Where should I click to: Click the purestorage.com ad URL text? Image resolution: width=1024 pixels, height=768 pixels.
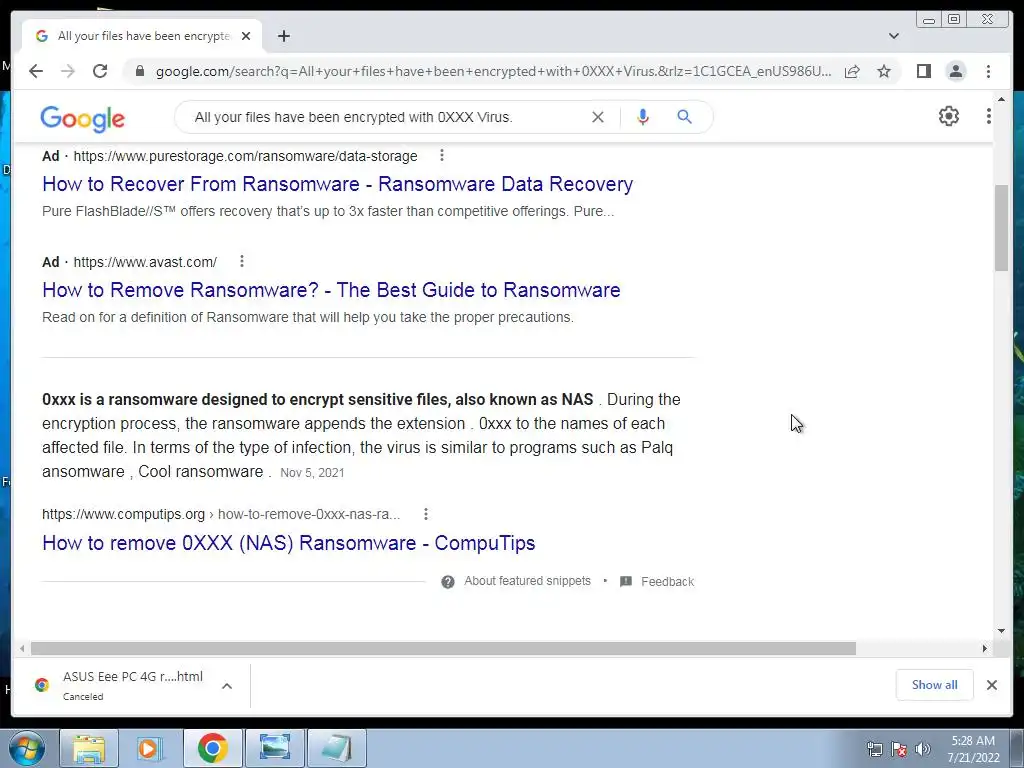[245, 156]
